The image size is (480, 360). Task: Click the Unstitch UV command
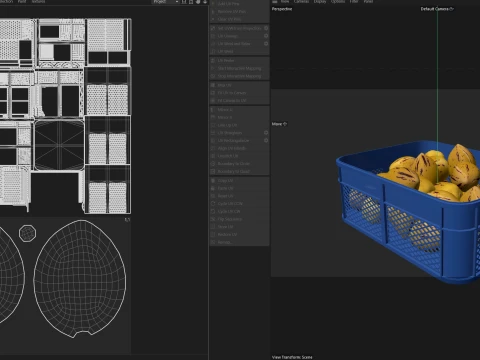click(239, 156)
